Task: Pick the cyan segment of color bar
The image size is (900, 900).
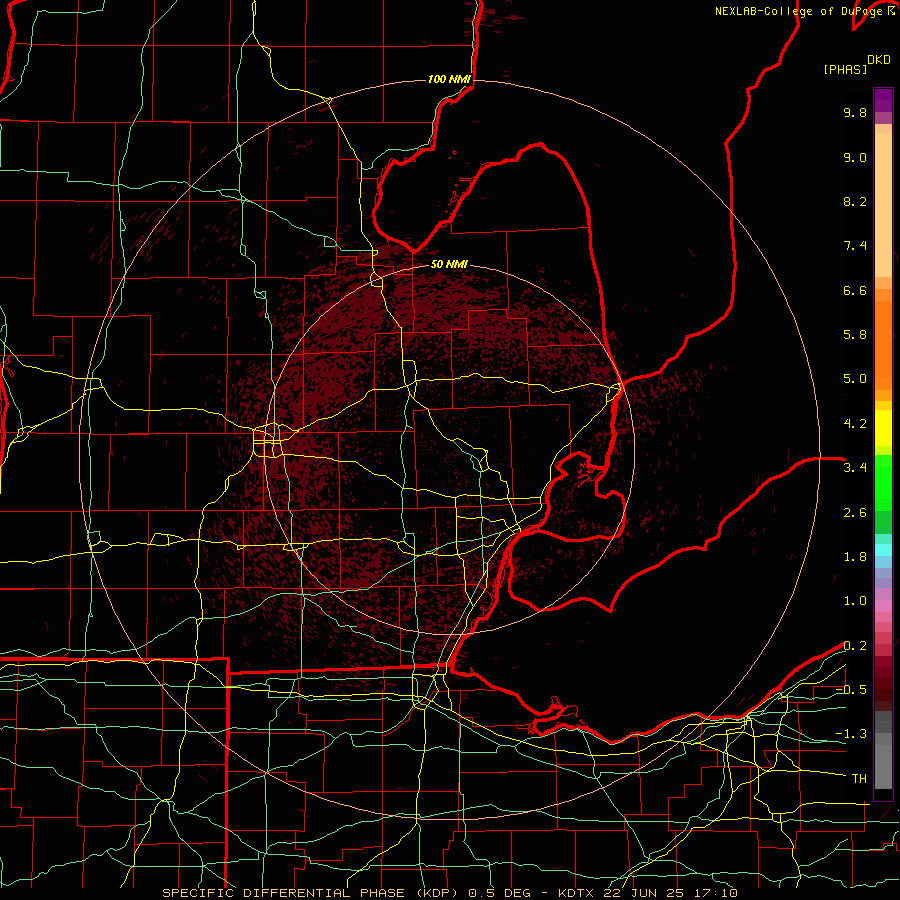Action: (883, 550)
